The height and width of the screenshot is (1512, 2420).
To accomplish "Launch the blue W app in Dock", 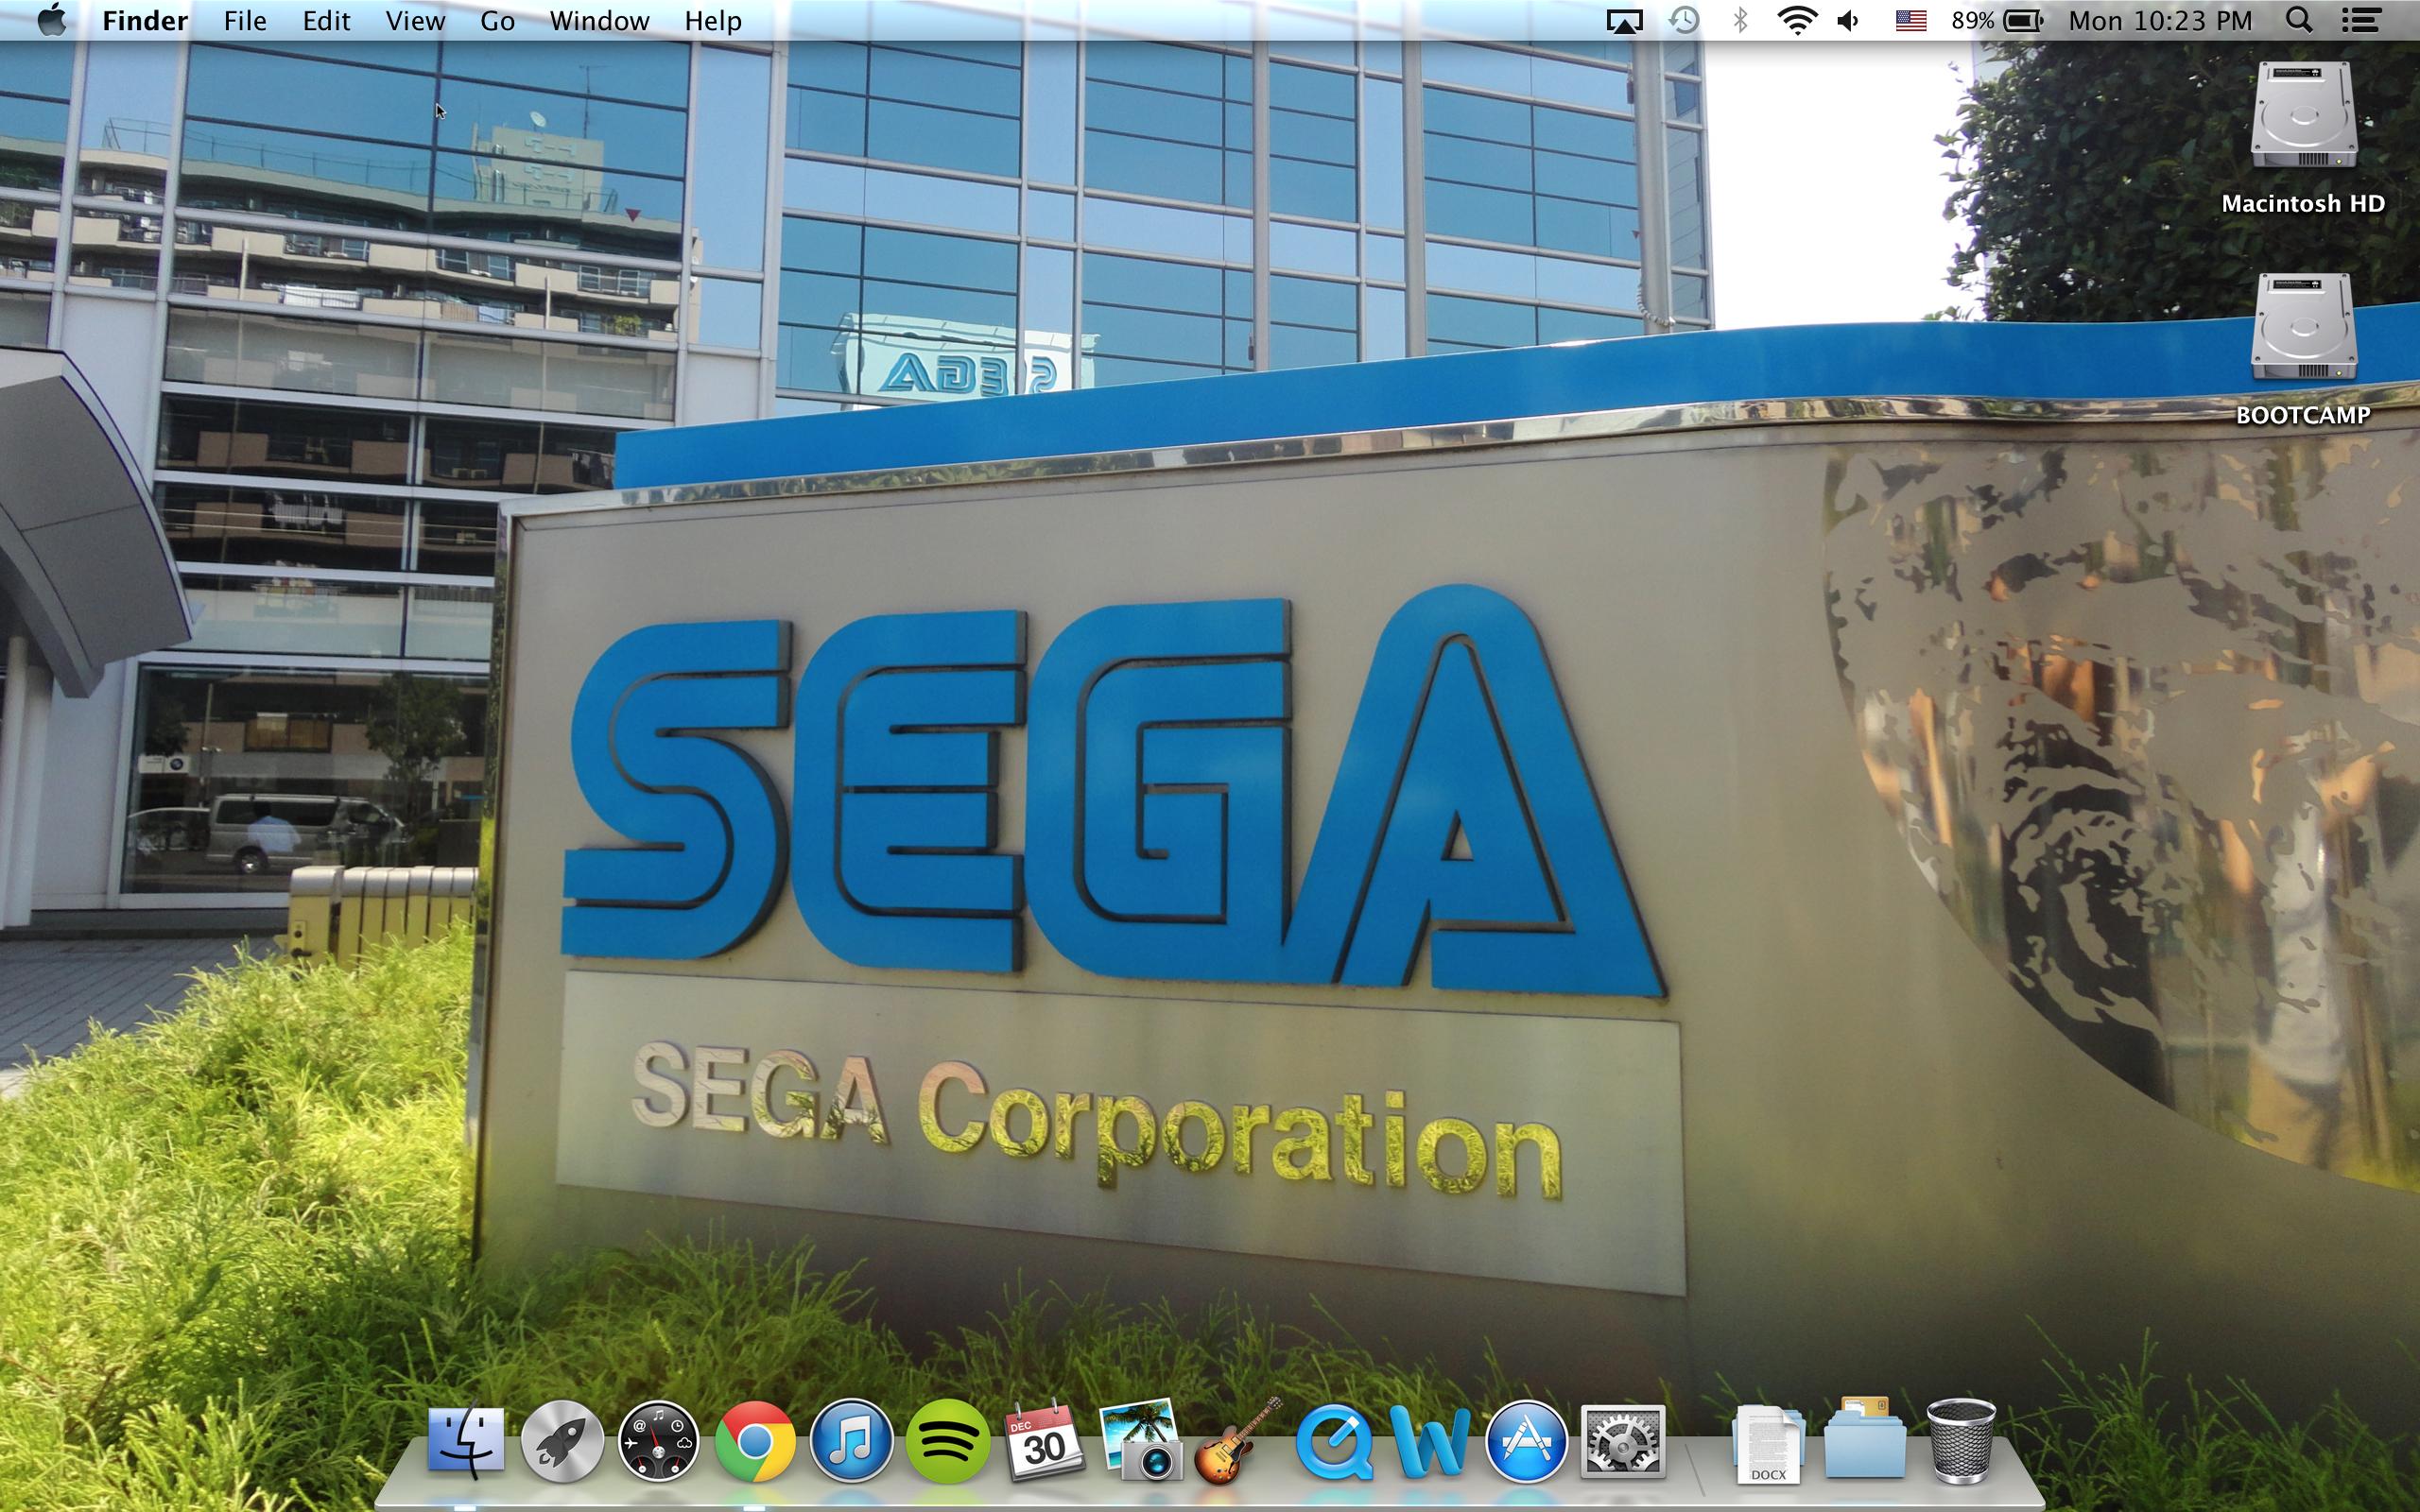I will tap(1430, 1442).
